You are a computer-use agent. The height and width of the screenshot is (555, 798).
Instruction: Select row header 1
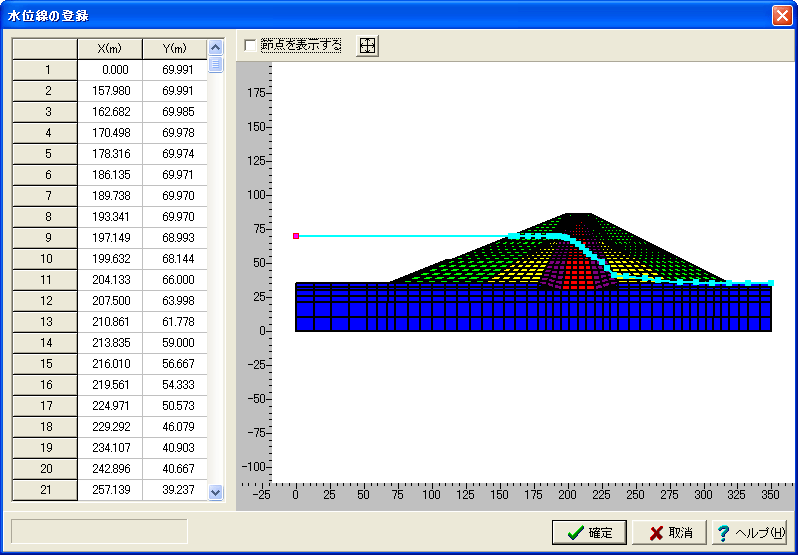pos(45,70)
